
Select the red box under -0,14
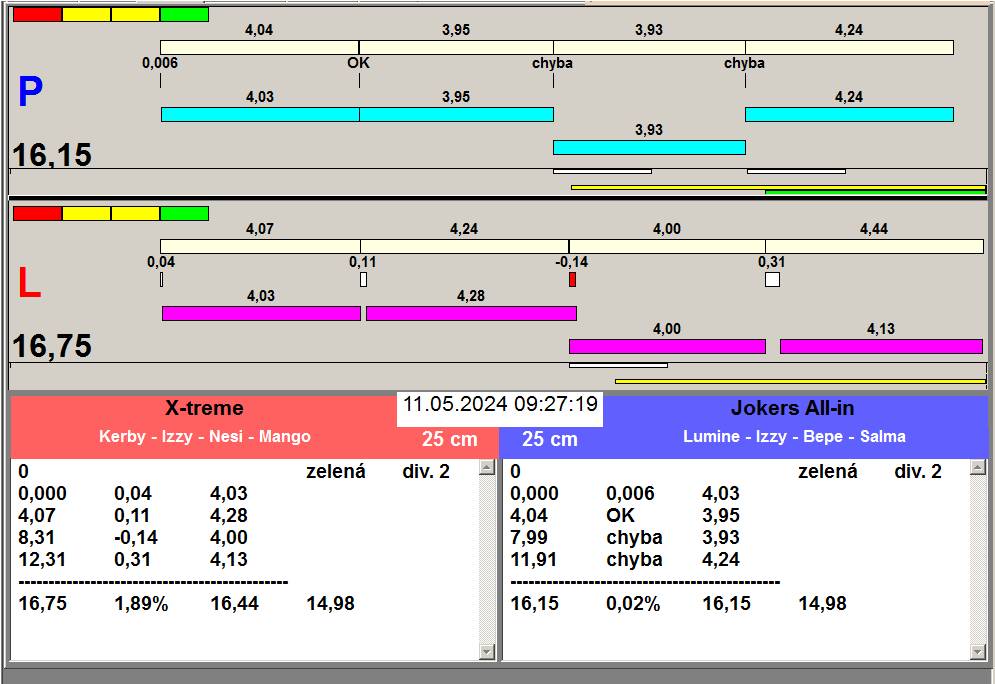pyautogui.click(x=572, y=279)
